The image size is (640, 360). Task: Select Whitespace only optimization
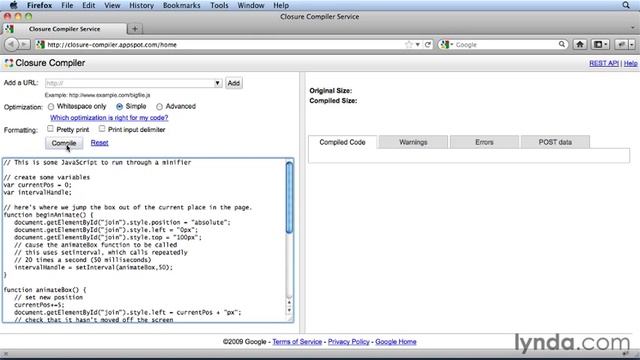click(51, 107)
